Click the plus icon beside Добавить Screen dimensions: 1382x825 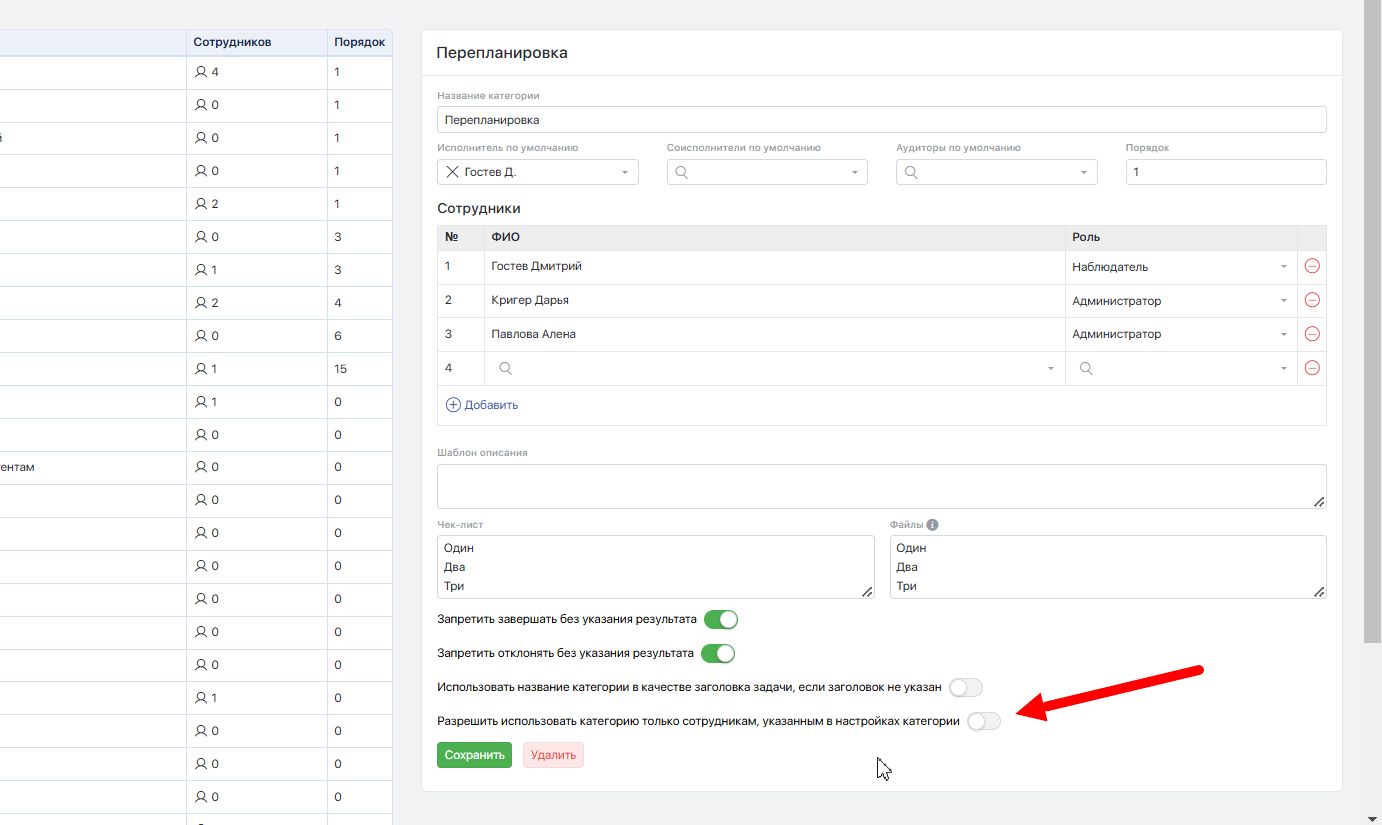pos(453,405)
